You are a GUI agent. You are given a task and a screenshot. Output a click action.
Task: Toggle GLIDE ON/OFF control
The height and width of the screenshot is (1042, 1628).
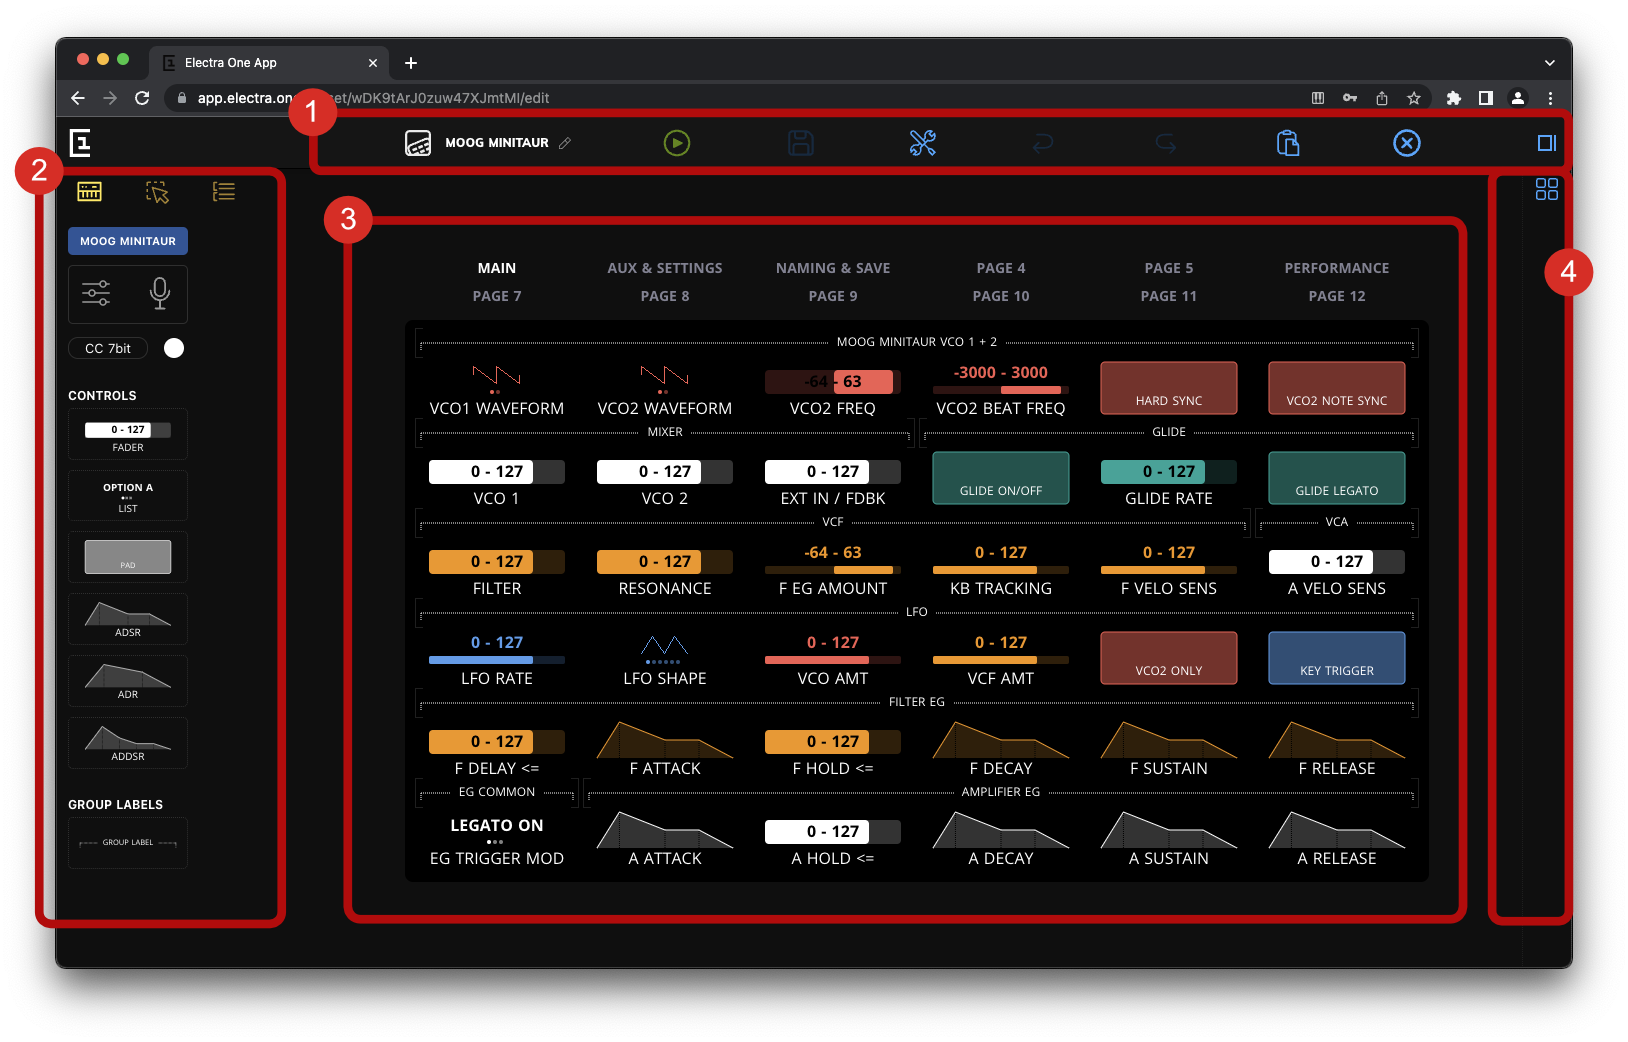coord(1000,478)
